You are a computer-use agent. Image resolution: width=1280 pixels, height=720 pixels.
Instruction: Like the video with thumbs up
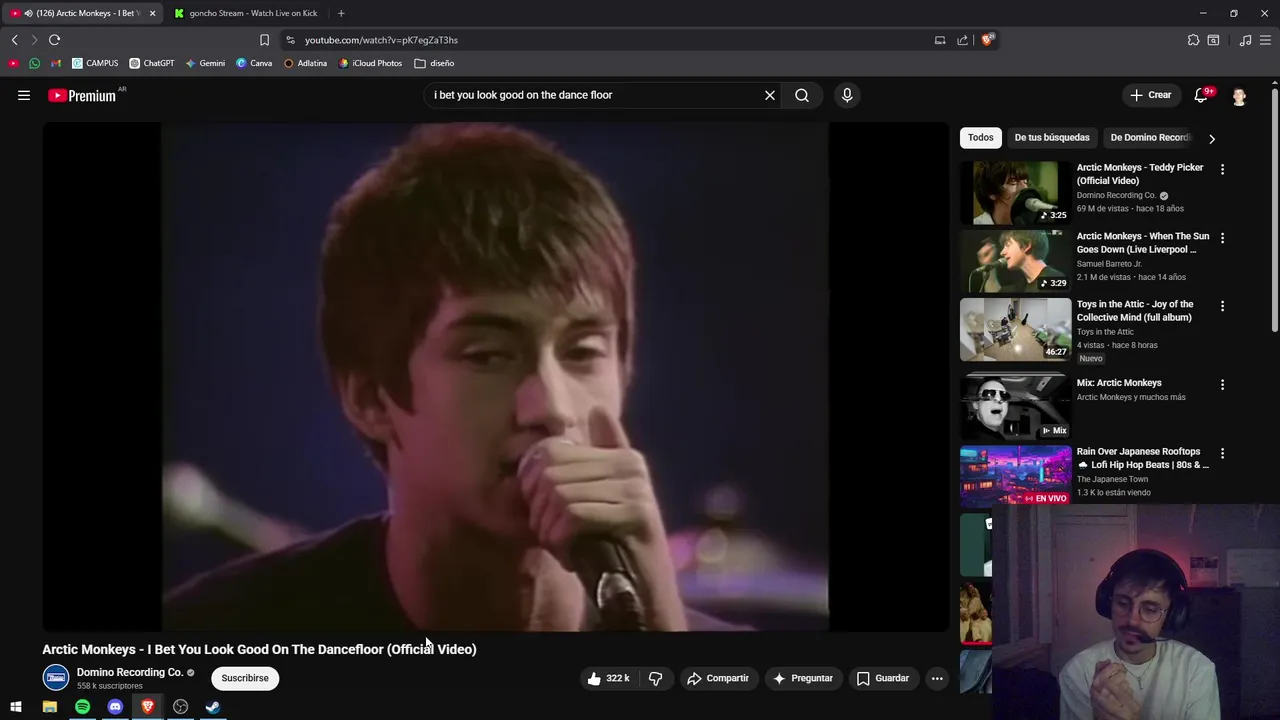pos(609,678)
